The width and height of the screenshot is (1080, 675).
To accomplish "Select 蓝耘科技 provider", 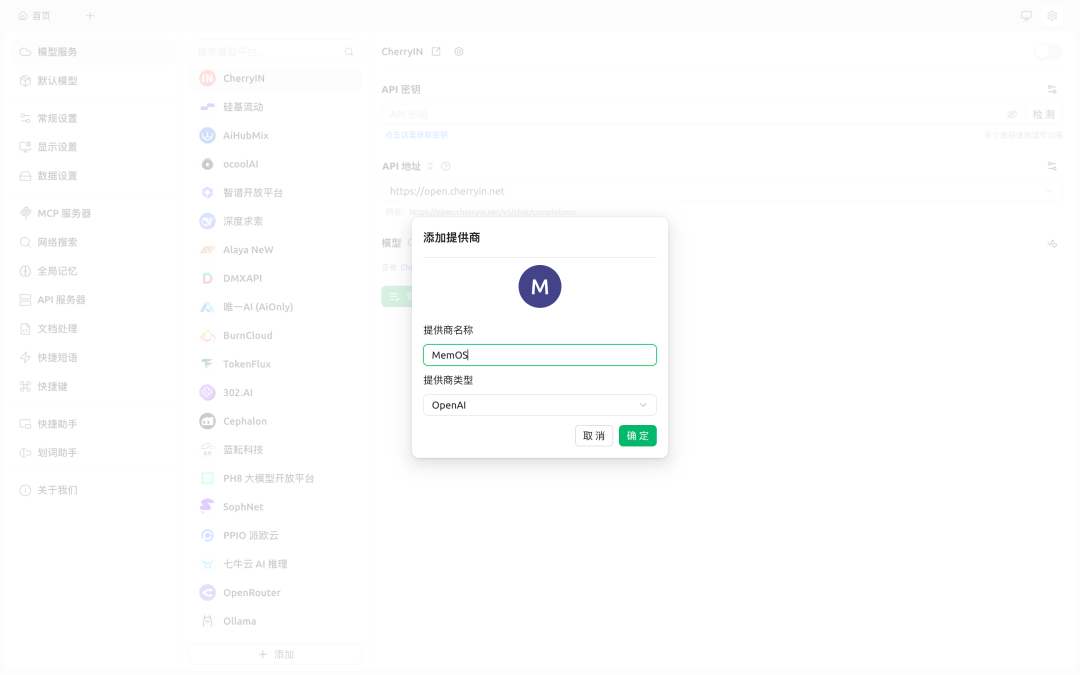I will (275, 450).
